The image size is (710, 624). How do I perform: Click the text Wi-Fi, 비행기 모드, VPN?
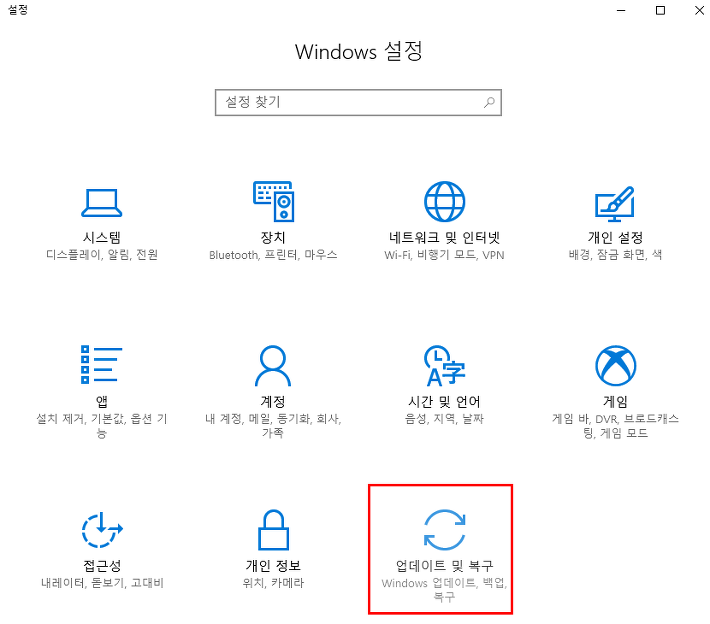(x=444, y=254)
